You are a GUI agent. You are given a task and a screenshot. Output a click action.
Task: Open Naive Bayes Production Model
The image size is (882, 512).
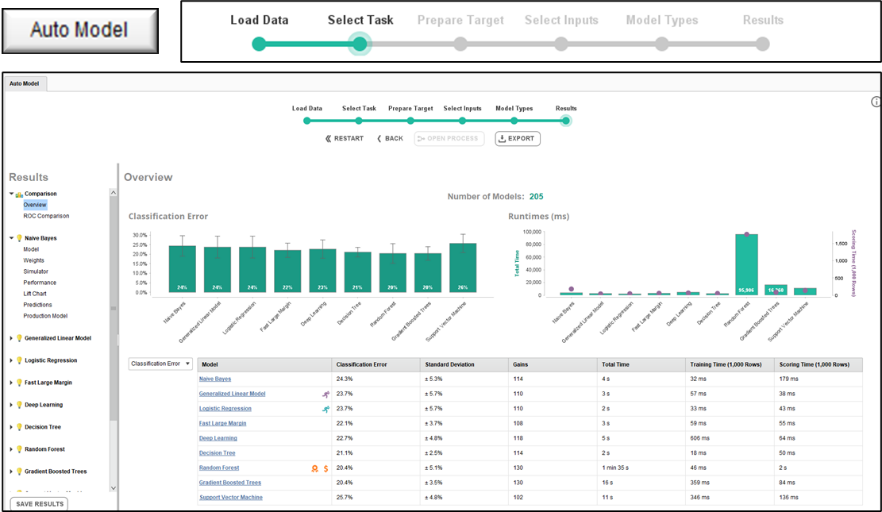[x=46, y=316]
